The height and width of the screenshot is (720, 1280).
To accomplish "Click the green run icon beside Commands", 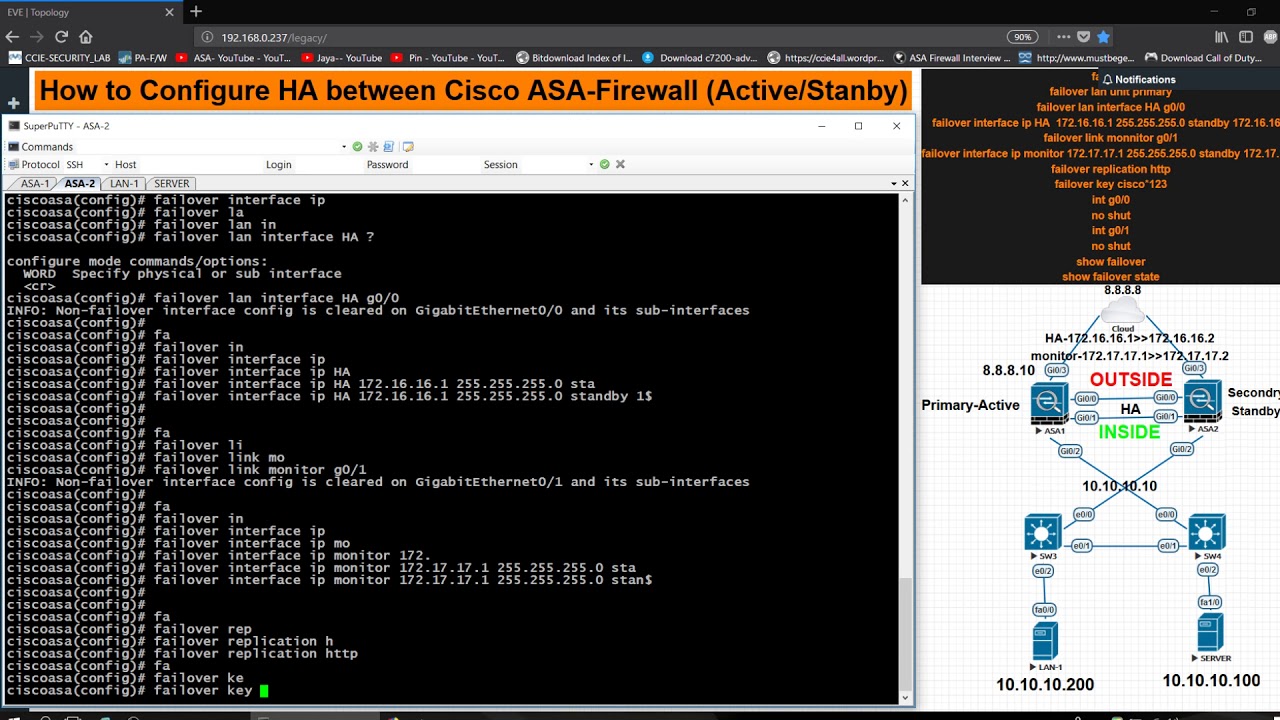I will [x=357, y=147].
